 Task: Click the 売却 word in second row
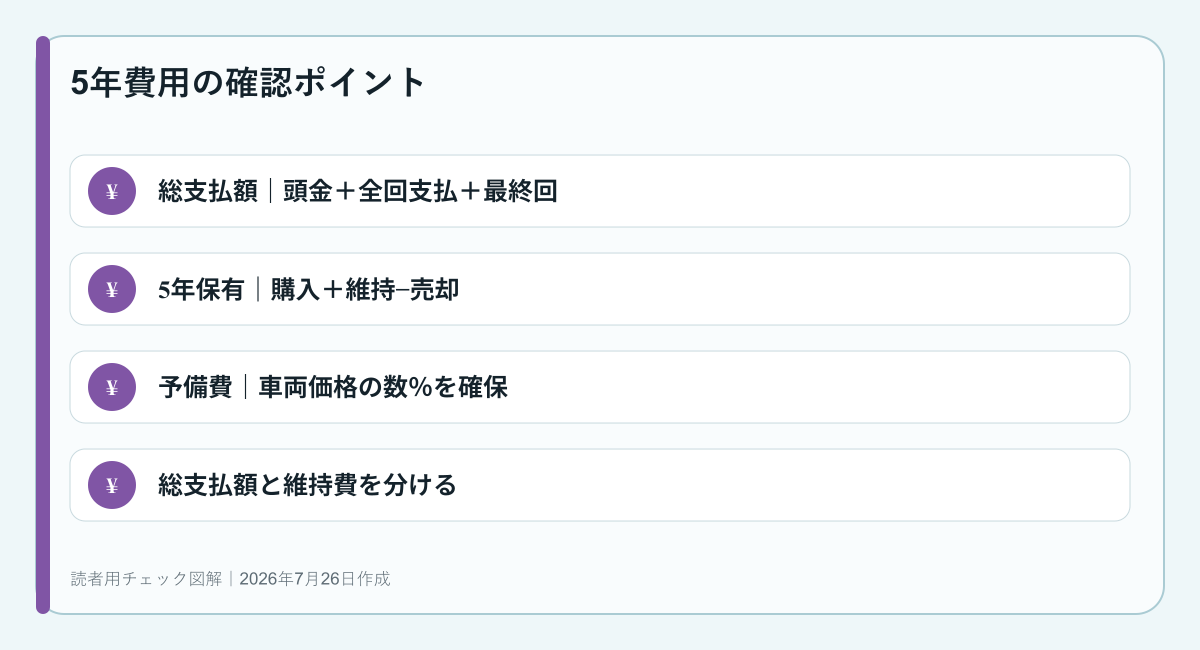click(435, 289)
